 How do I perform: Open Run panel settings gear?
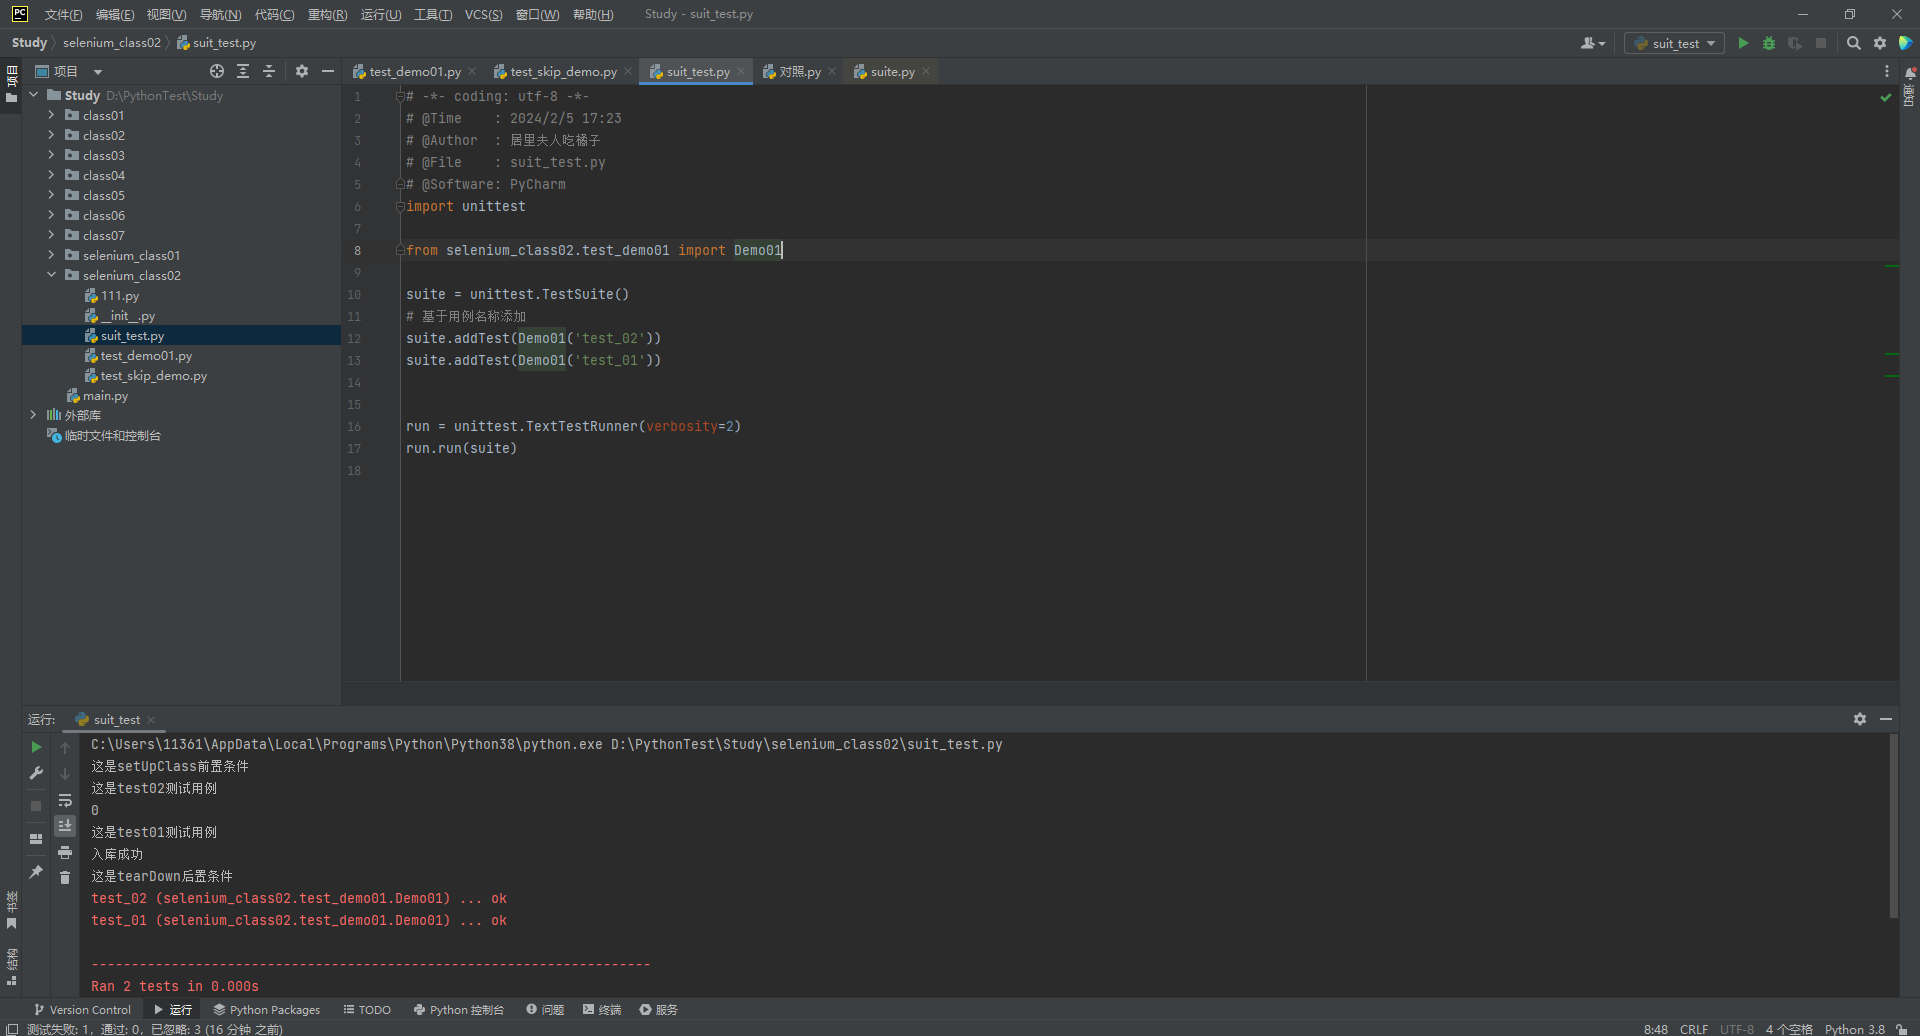coord(1860,719)
